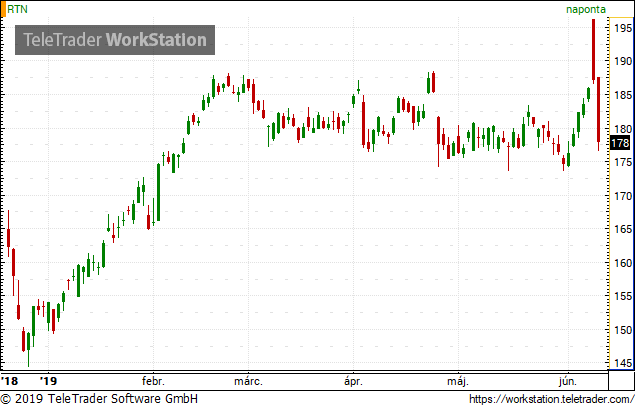
Task: Click the 155 price level label
Action: tap(623, 296)
